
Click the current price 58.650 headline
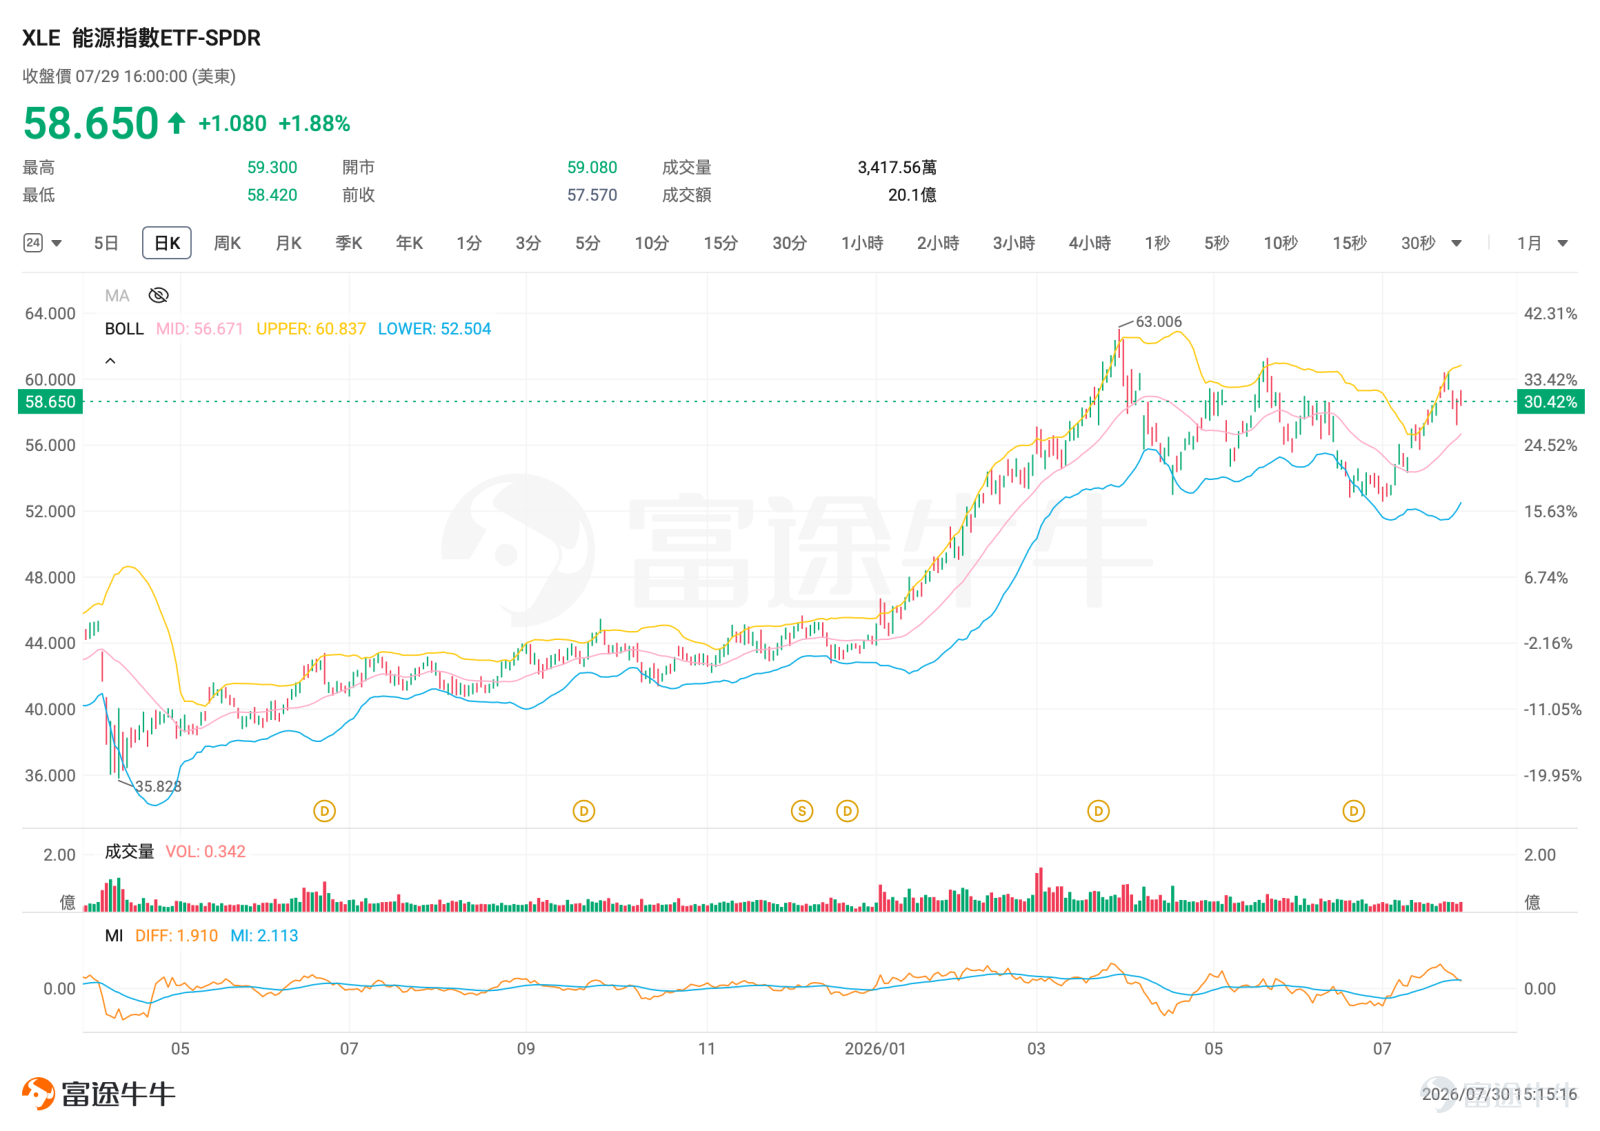click(x=91, y=123)
